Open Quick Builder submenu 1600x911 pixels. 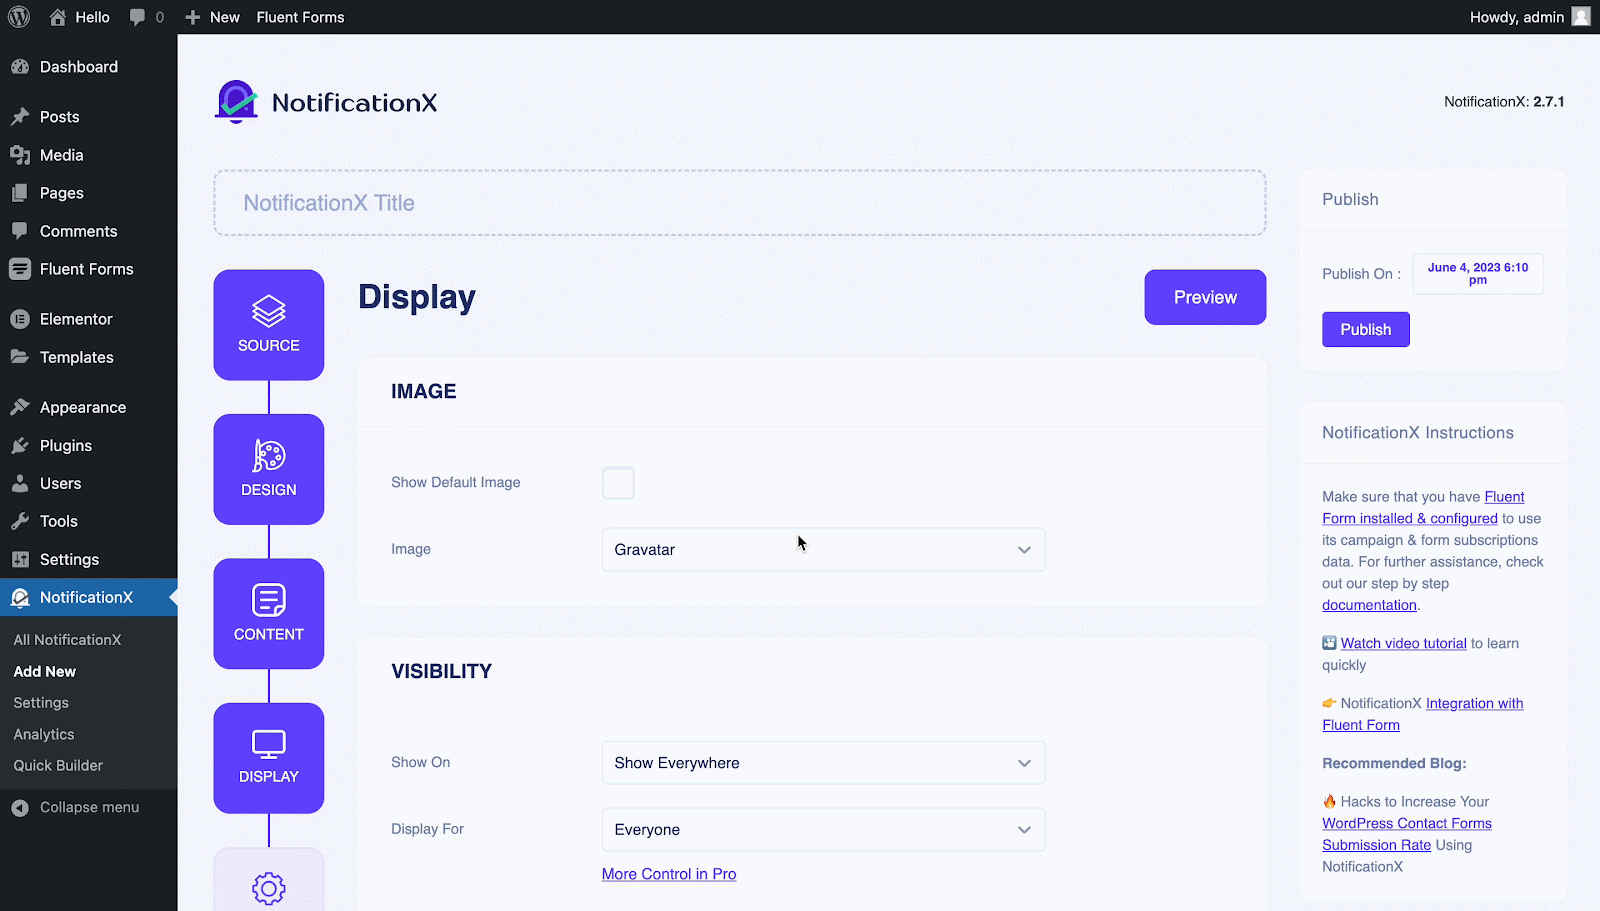58,765
